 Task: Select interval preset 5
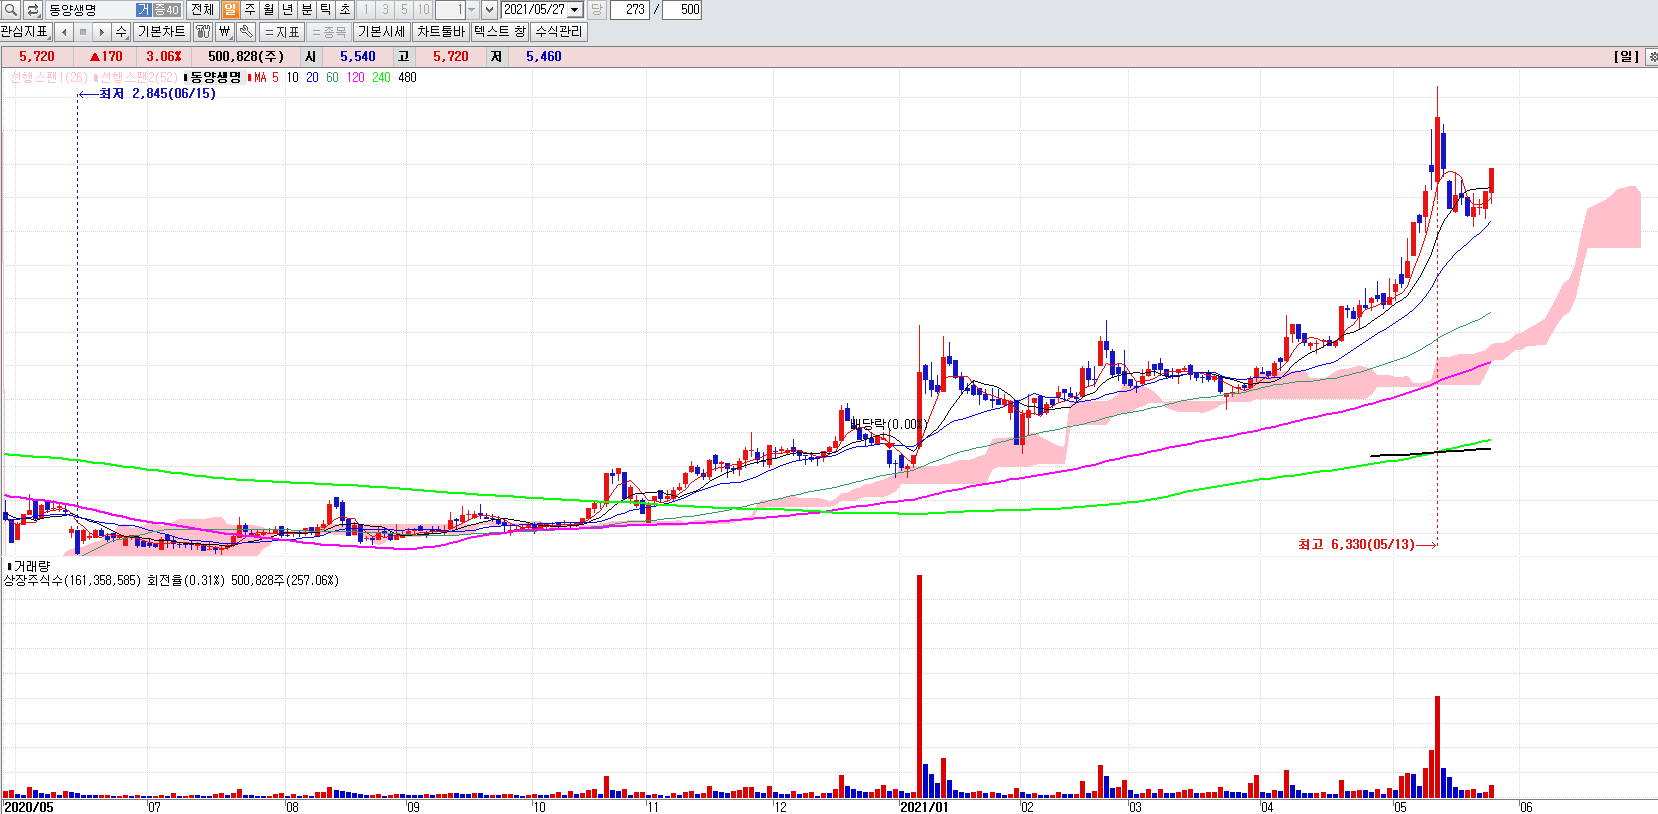[x=404, y=10]
